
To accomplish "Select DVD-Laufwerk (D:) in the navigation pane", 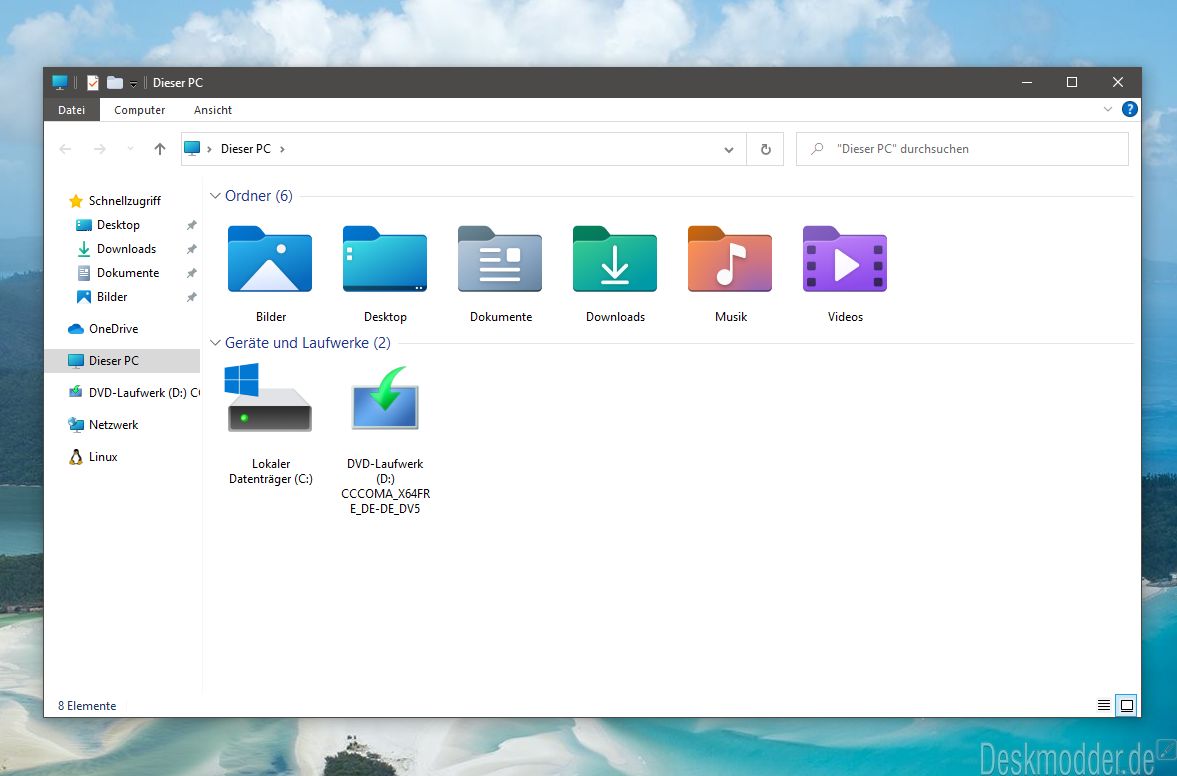I will (x=134, y=393).
